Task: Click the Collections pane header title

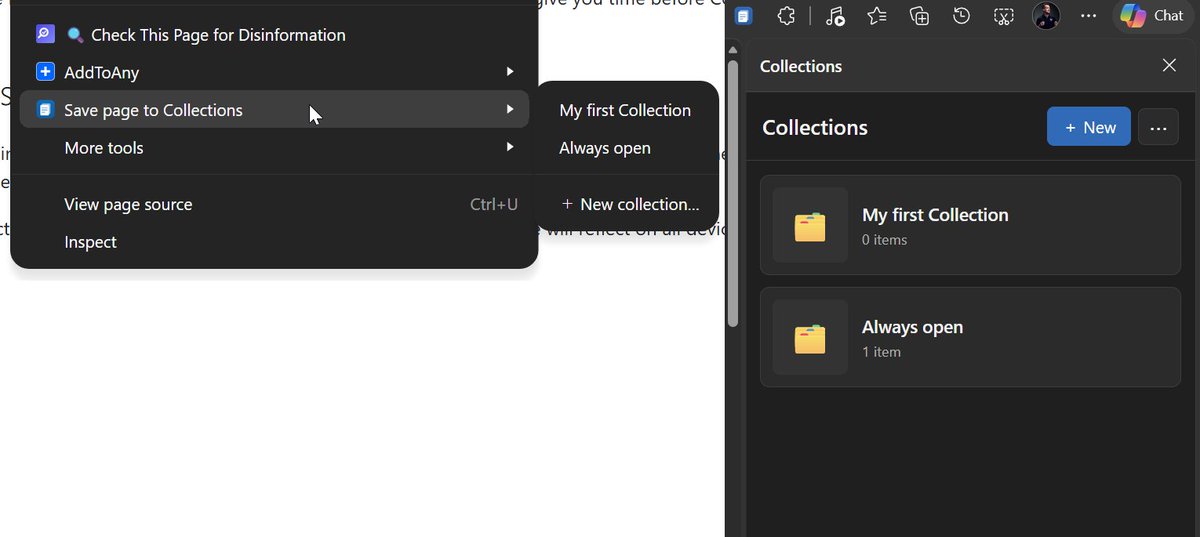Action: (801, 67)
